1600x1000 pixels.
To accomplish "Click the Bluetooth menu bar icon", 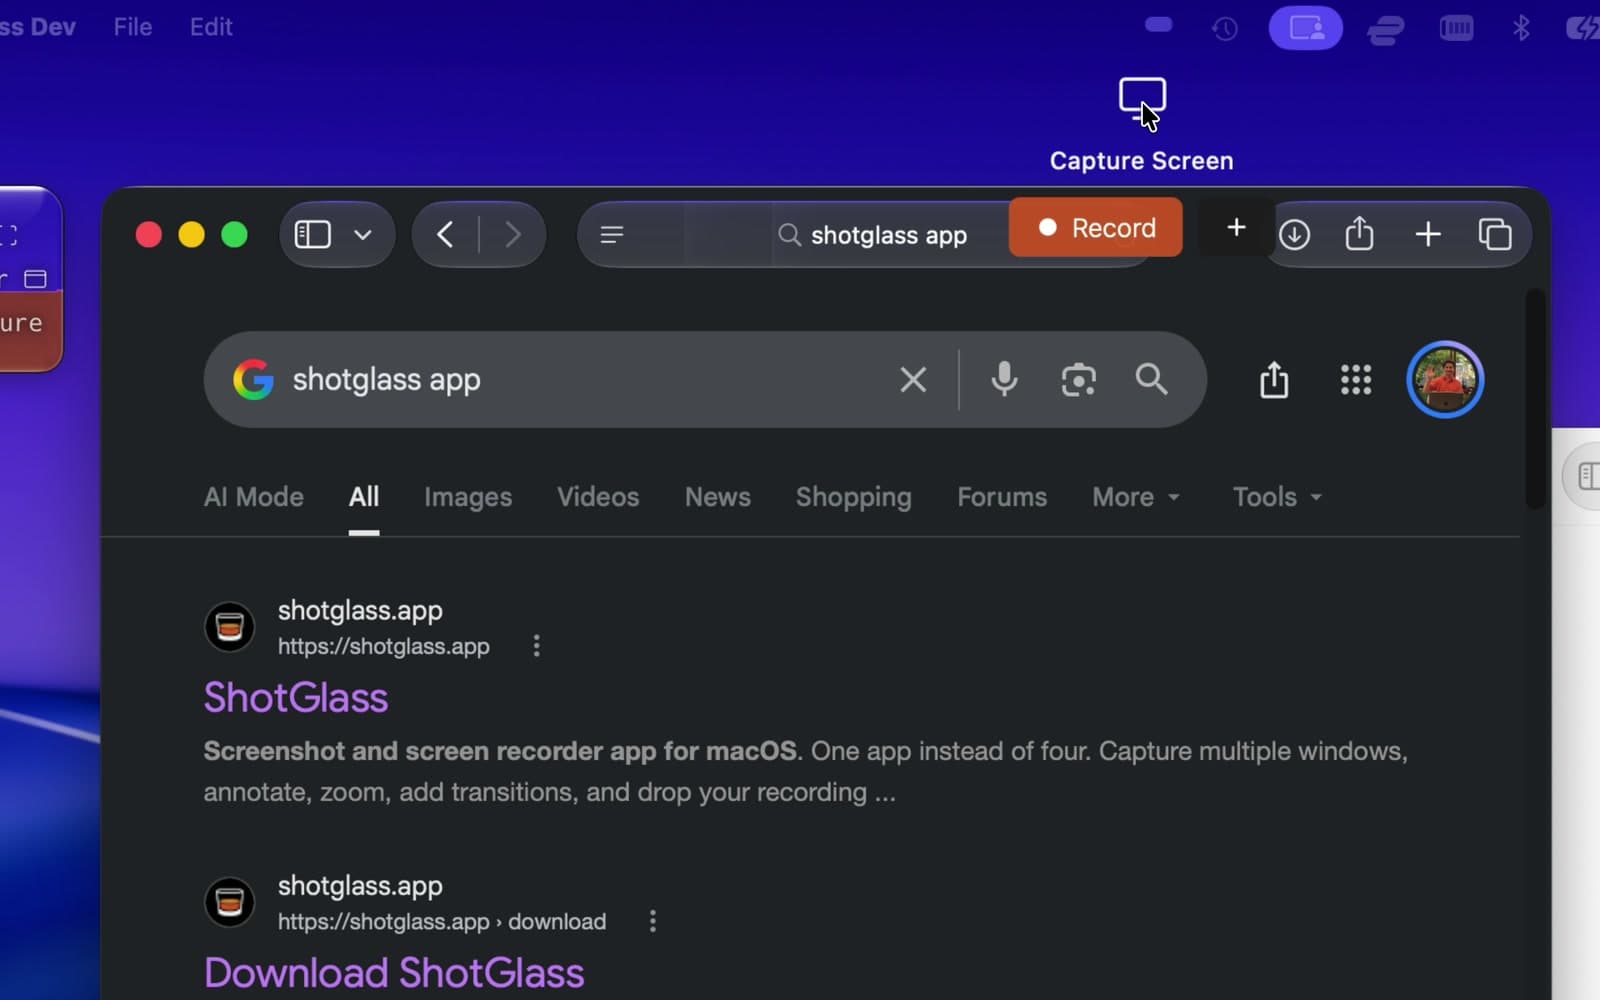I will [x=1521, y=28].
